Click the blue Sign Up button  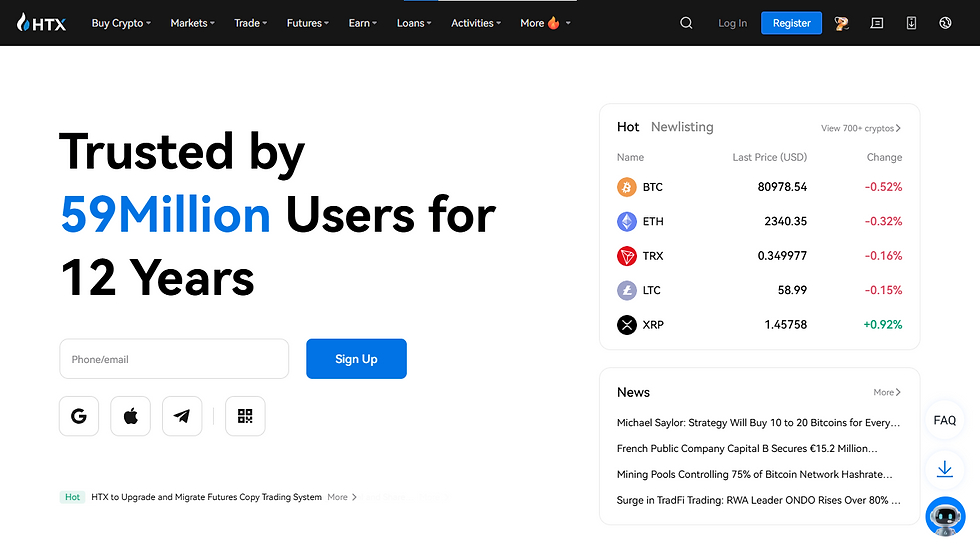coord(356,359)
